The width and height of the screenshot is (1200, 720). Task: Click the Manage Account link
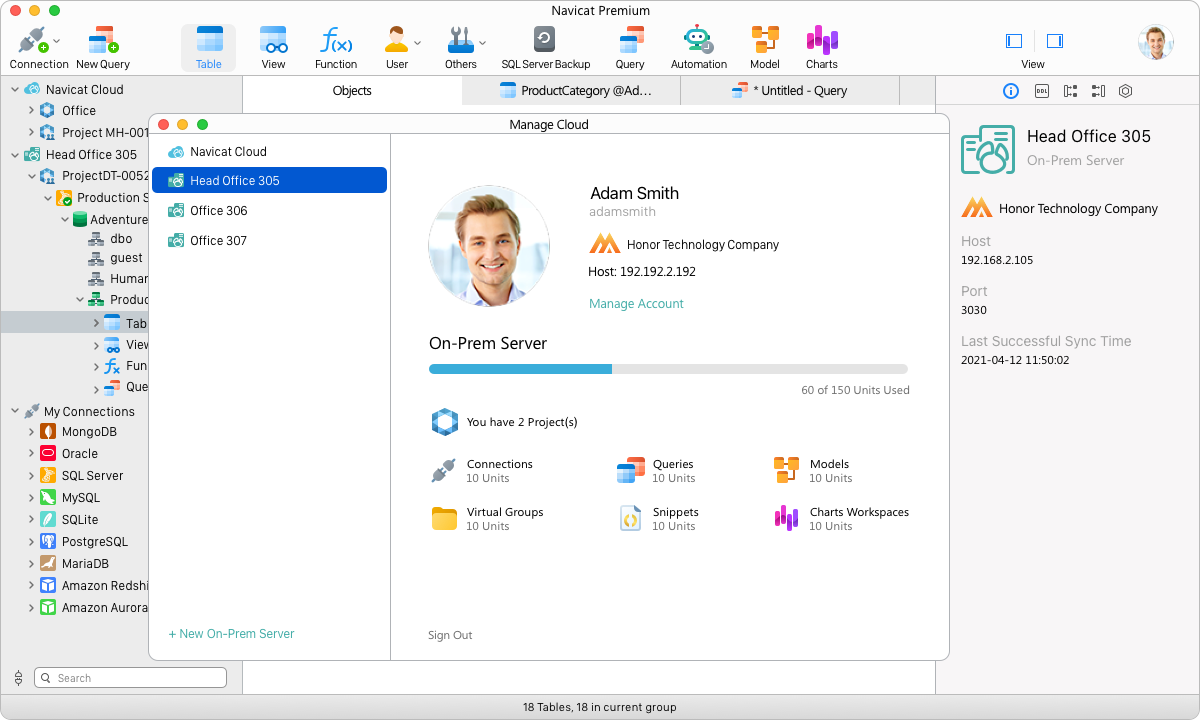coord(636,304)
